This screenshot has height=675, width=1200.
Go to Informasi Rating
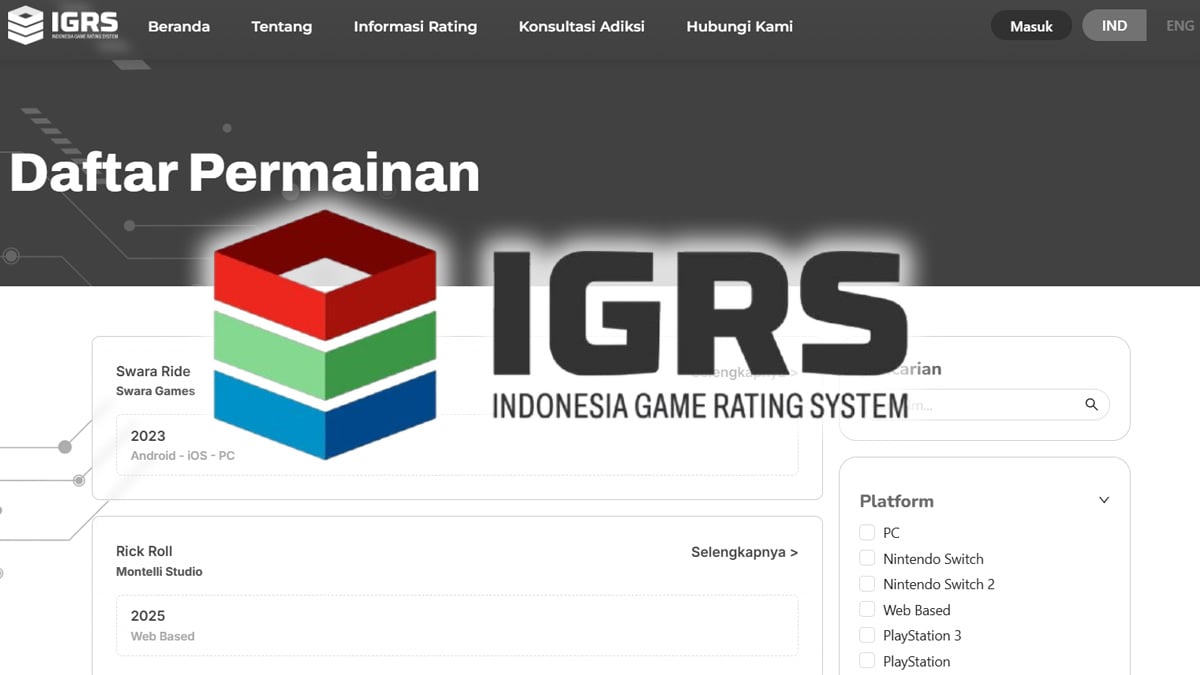[x=415, y=27]
